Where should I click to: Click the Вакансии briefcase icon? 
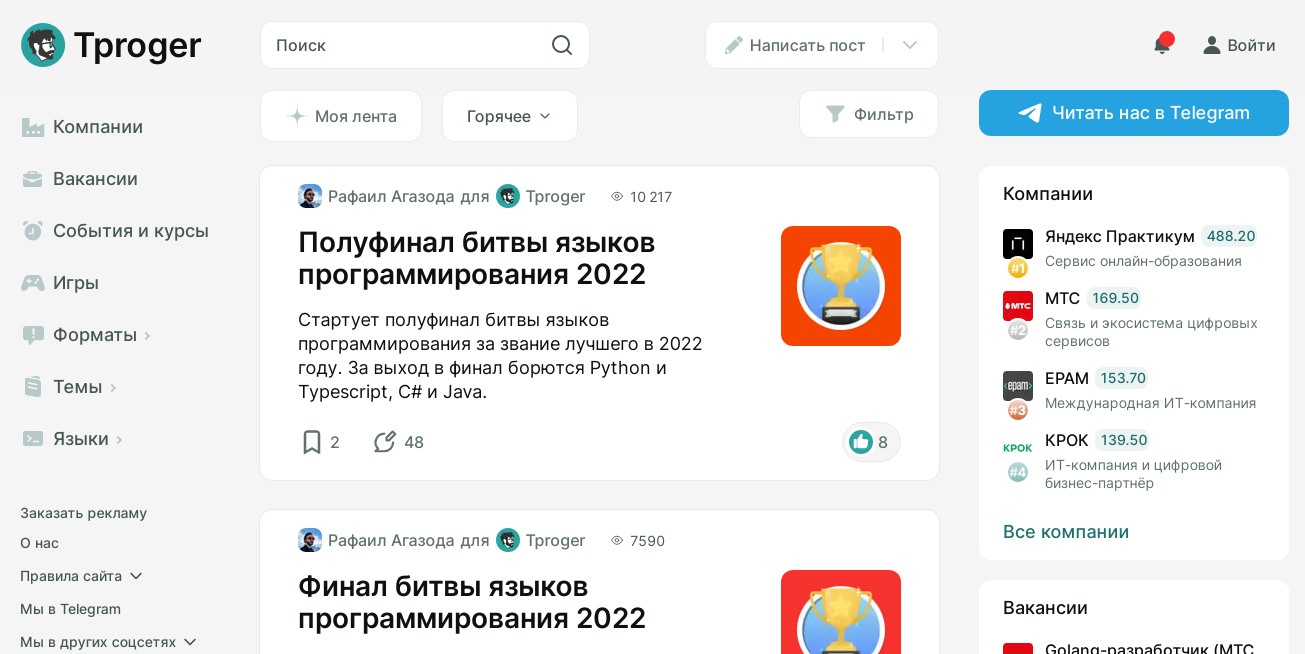33,179
